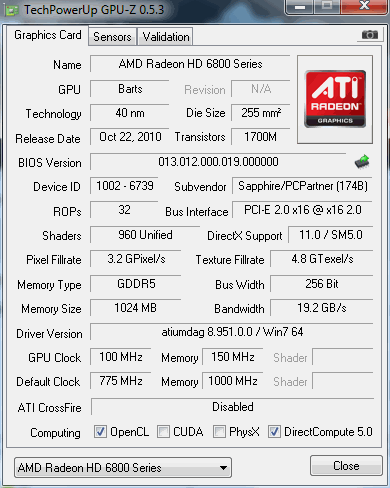Click the GPU-Z app icon in title bar
The height and width of the screenshot is (488, 390).
point(12,10)
